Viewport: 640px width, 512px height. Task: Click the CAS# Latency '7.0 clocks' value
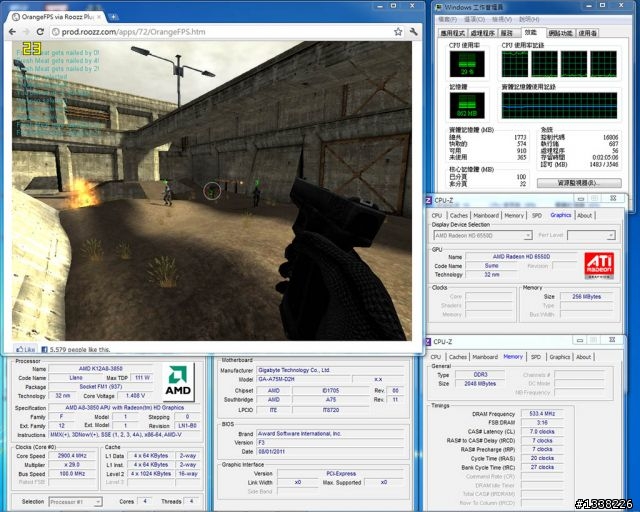(x=542, y=432)
